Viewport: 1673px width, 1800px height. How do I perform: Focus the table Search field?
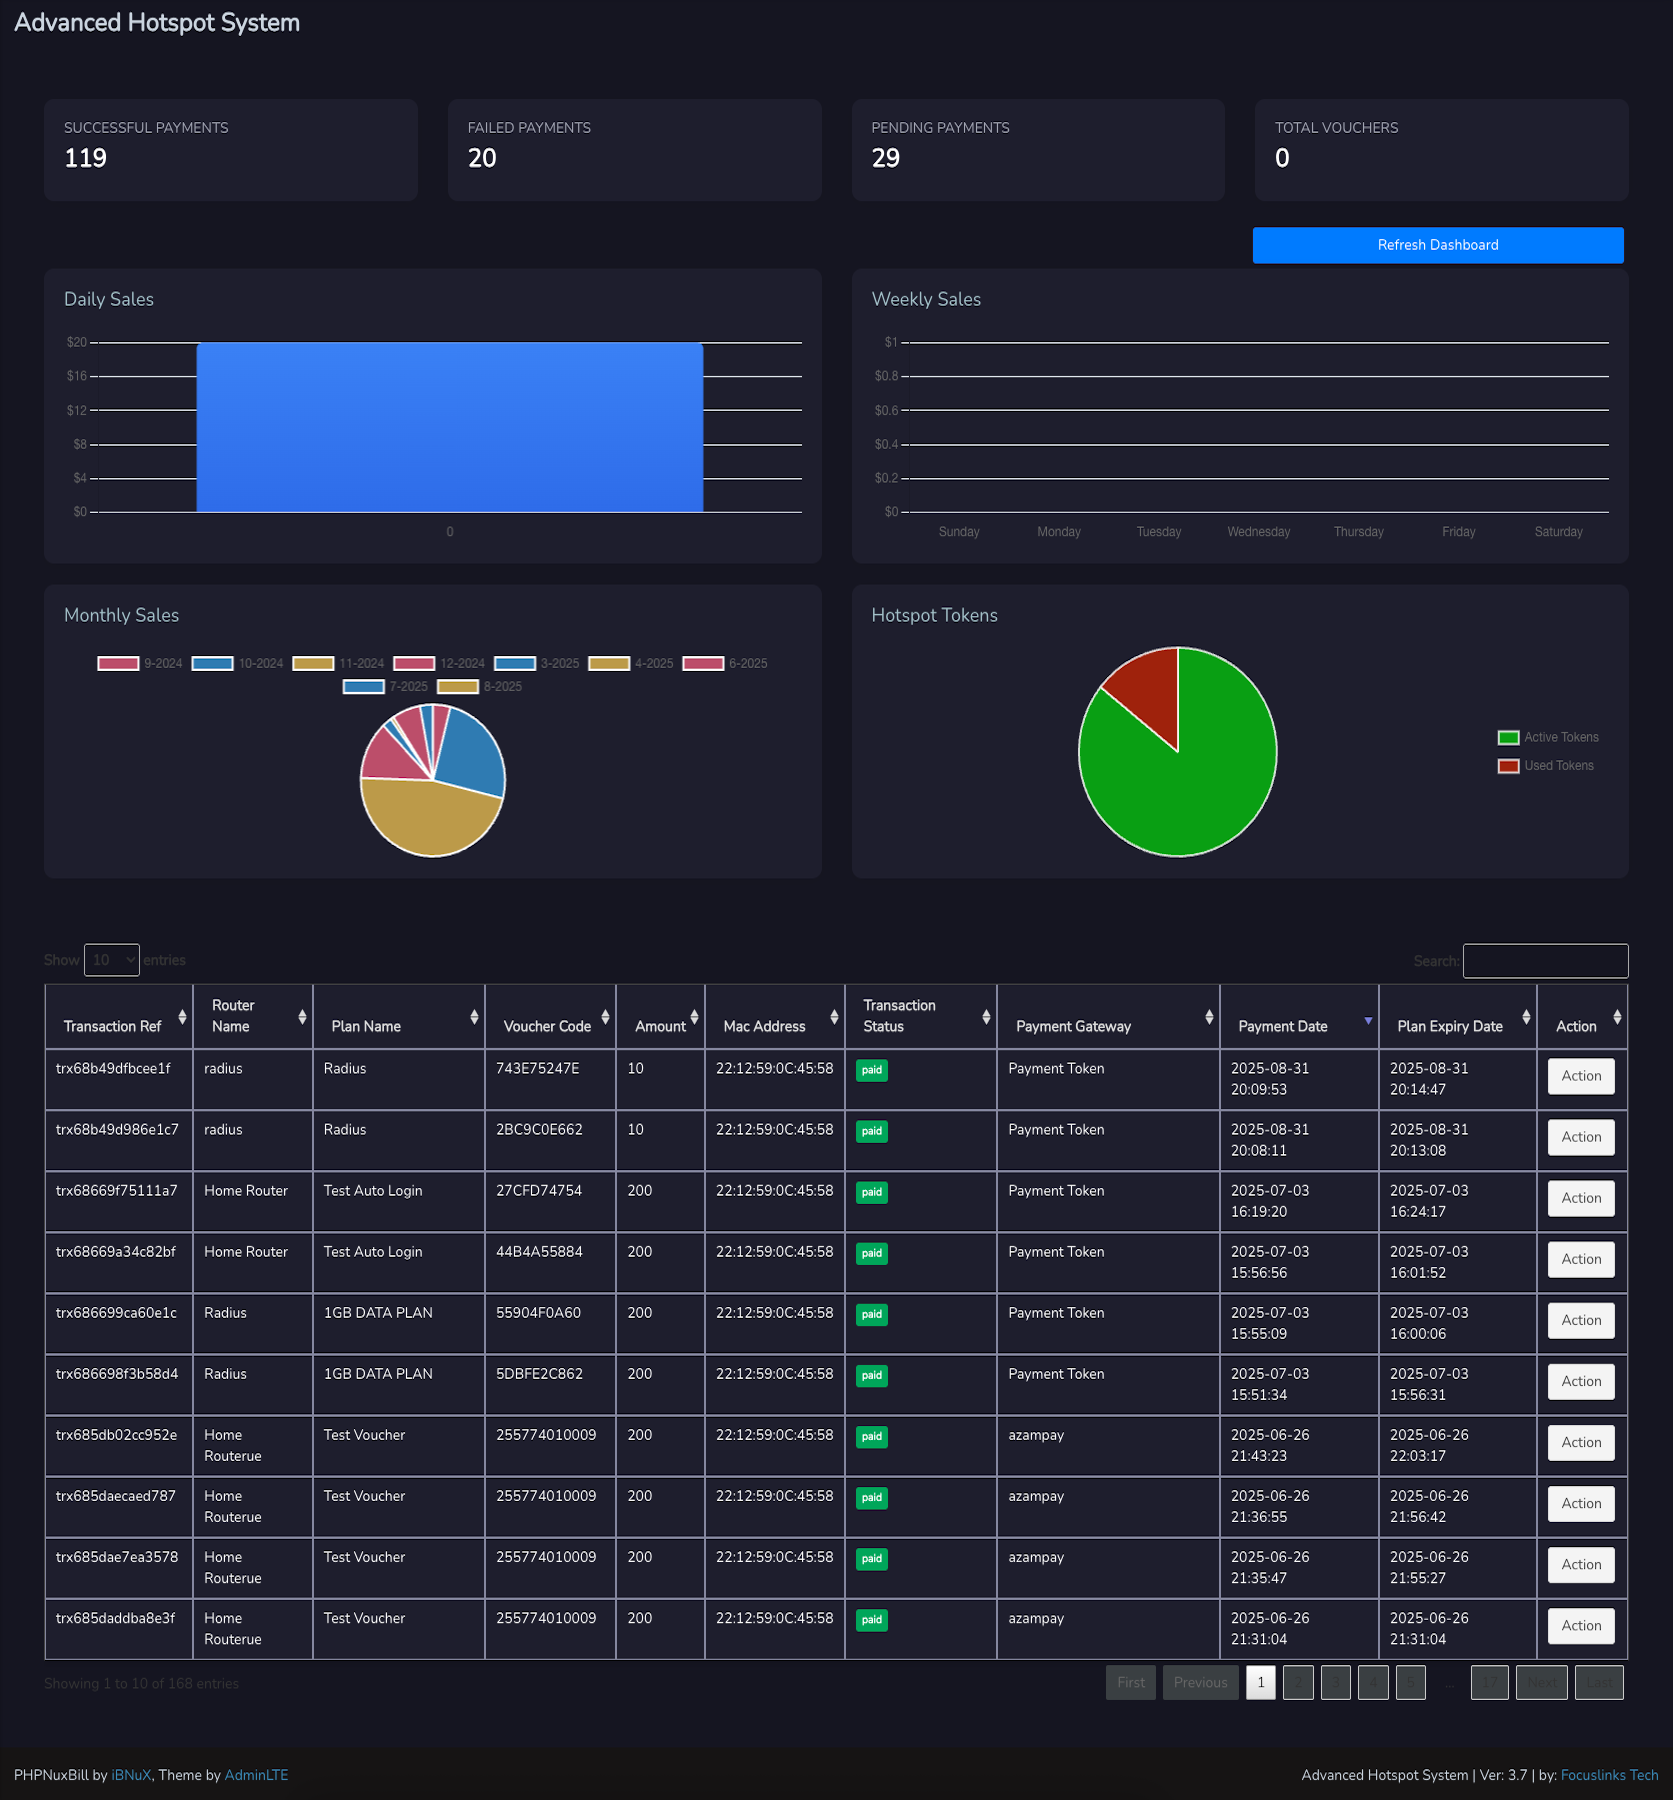[x=1546, y=961]
